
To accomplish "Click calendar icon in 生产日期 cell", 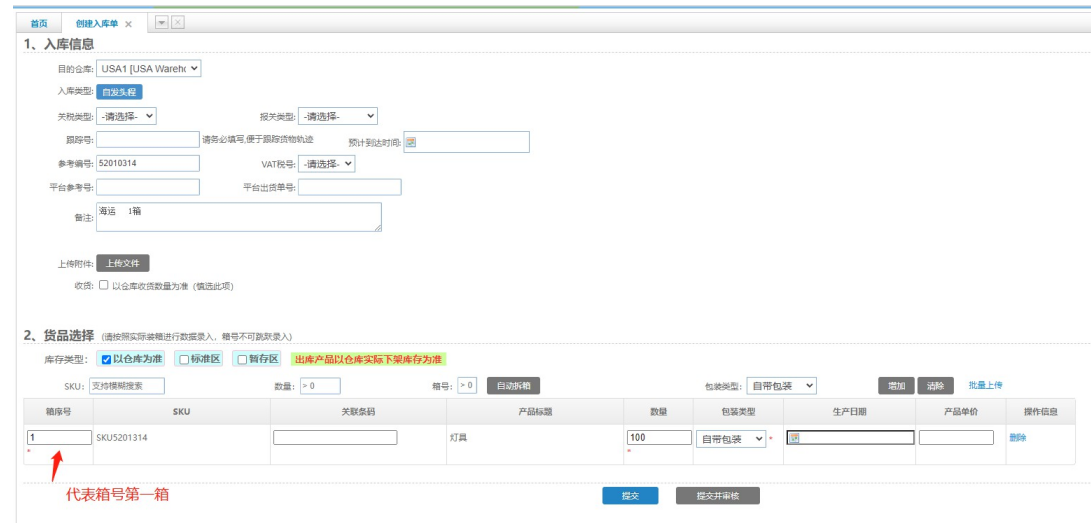I will (794, 438).
